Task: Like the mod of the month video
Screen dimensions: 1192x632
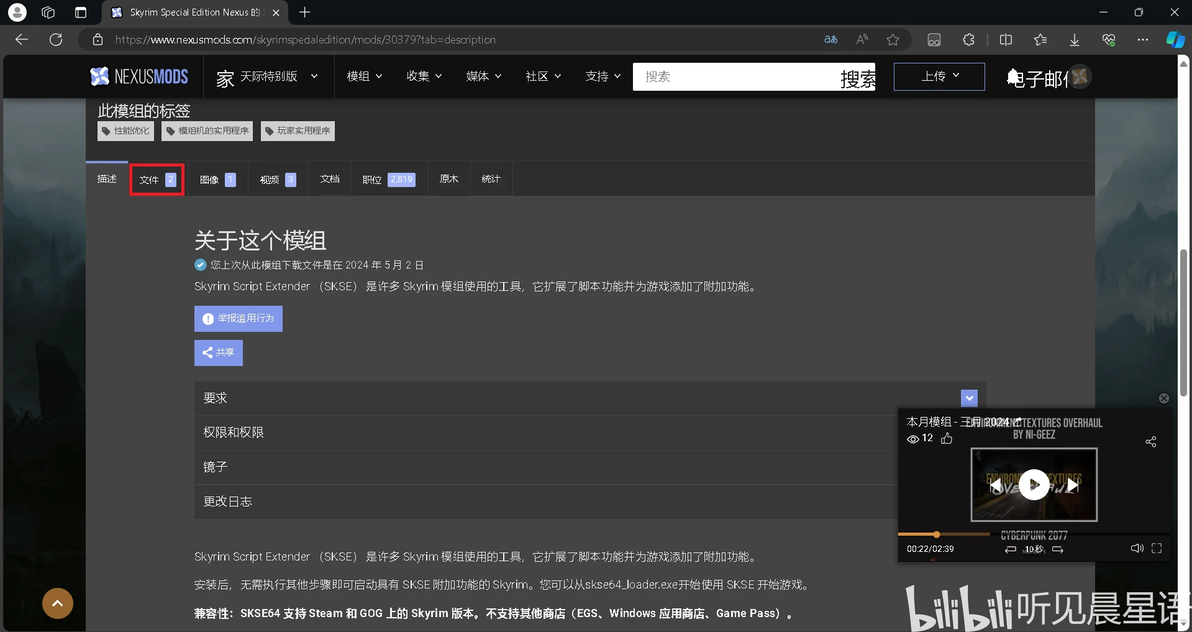Action: click(946, 439)
